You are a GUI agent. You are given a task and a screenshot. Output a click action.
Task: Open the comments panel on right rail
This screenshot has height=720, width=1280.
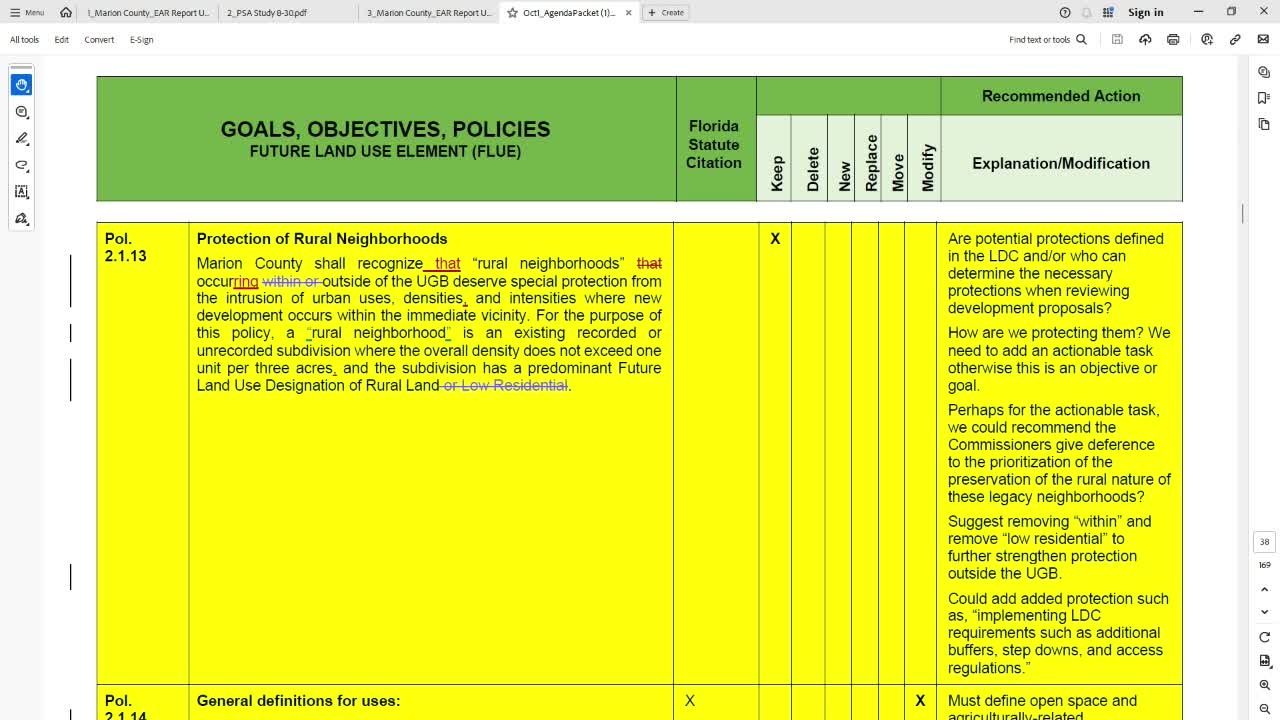tap(1264, 72)
